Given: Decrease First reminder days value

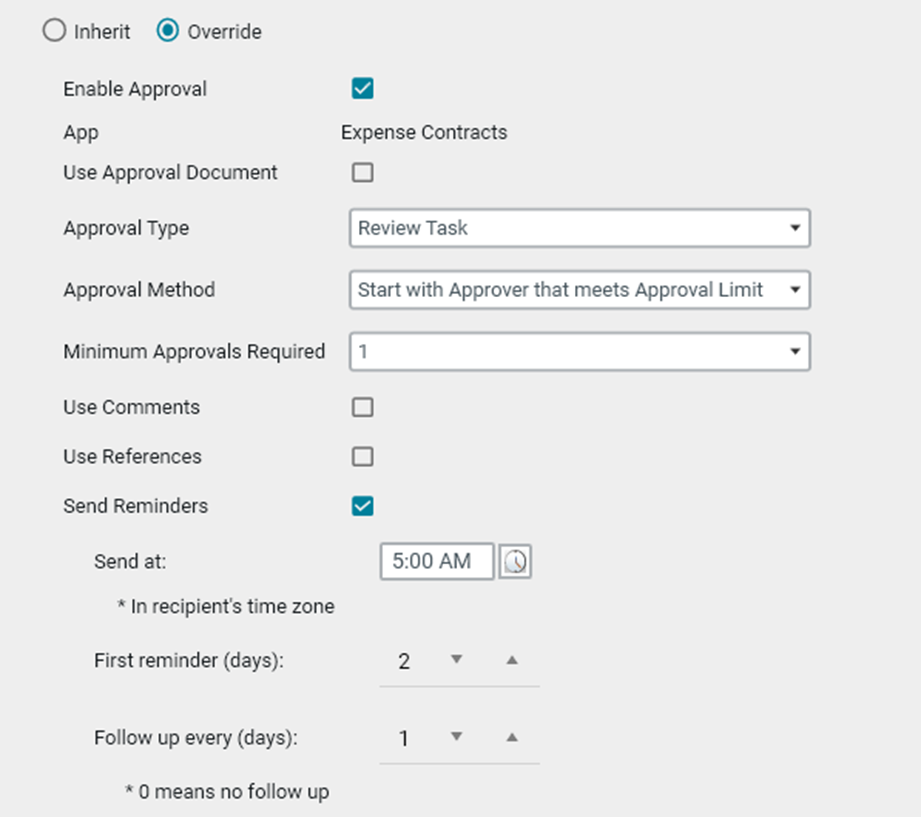Looking at the screenshot, I should click(457, 660).
